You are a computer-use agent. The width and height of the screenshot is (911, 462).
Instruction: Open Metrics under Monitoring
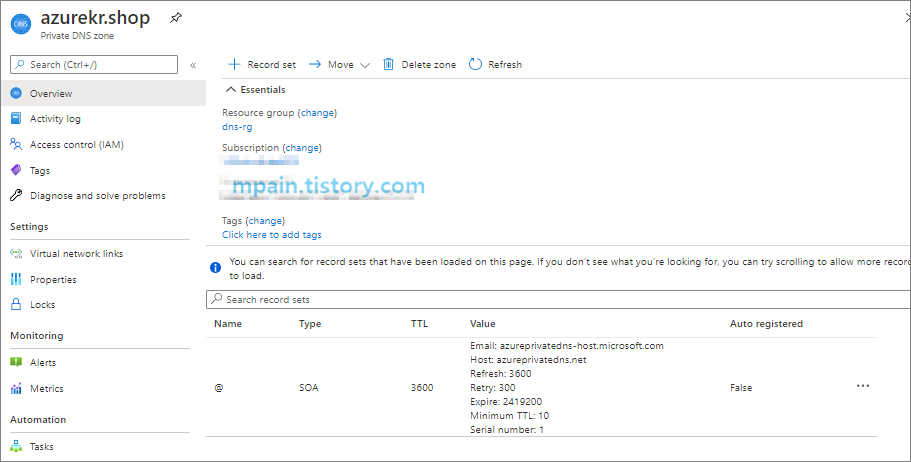click(x=46, y=388)
